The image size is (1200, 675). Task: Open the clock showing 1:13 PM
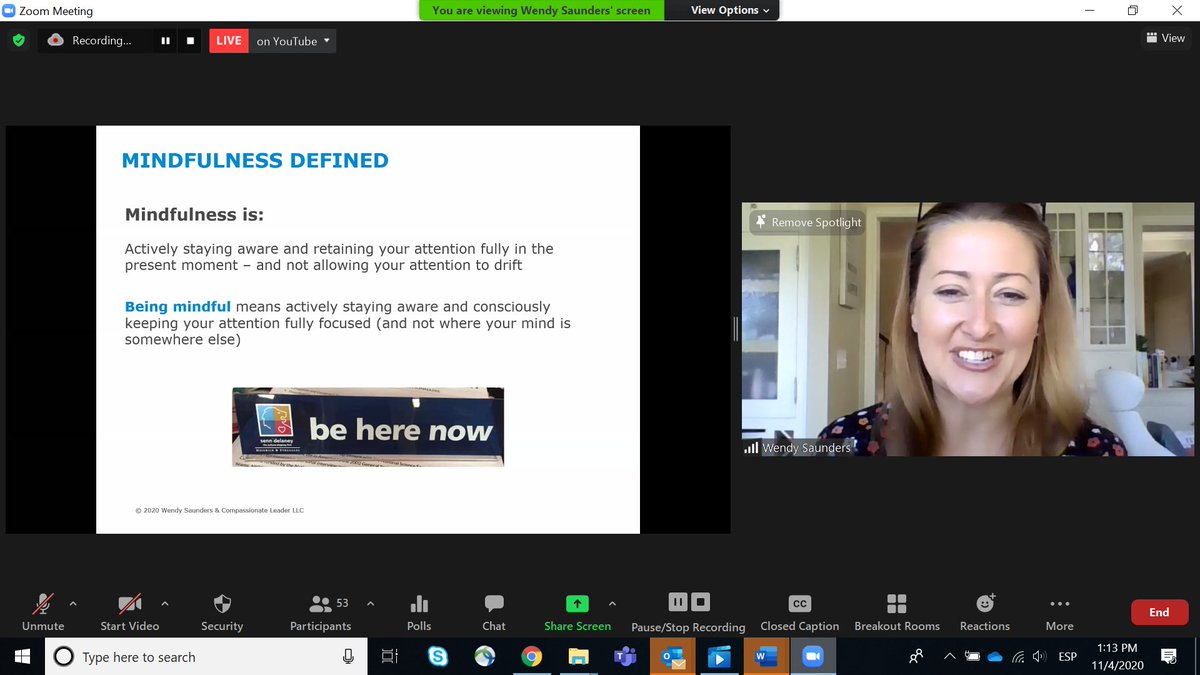[x=1117, y=657]
